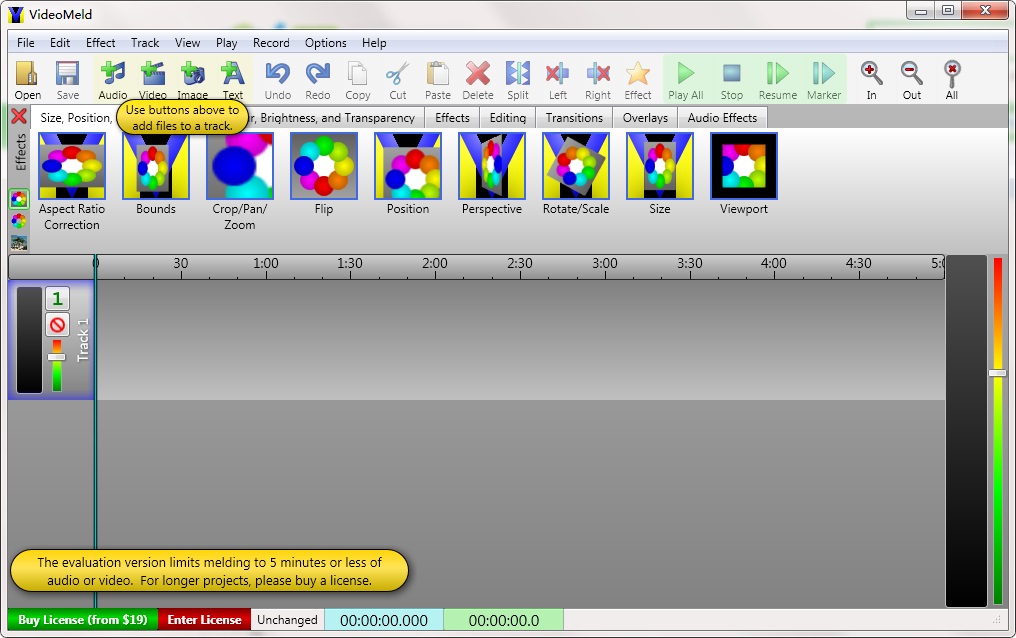Click the Split toolbar icon

[518, 80]
